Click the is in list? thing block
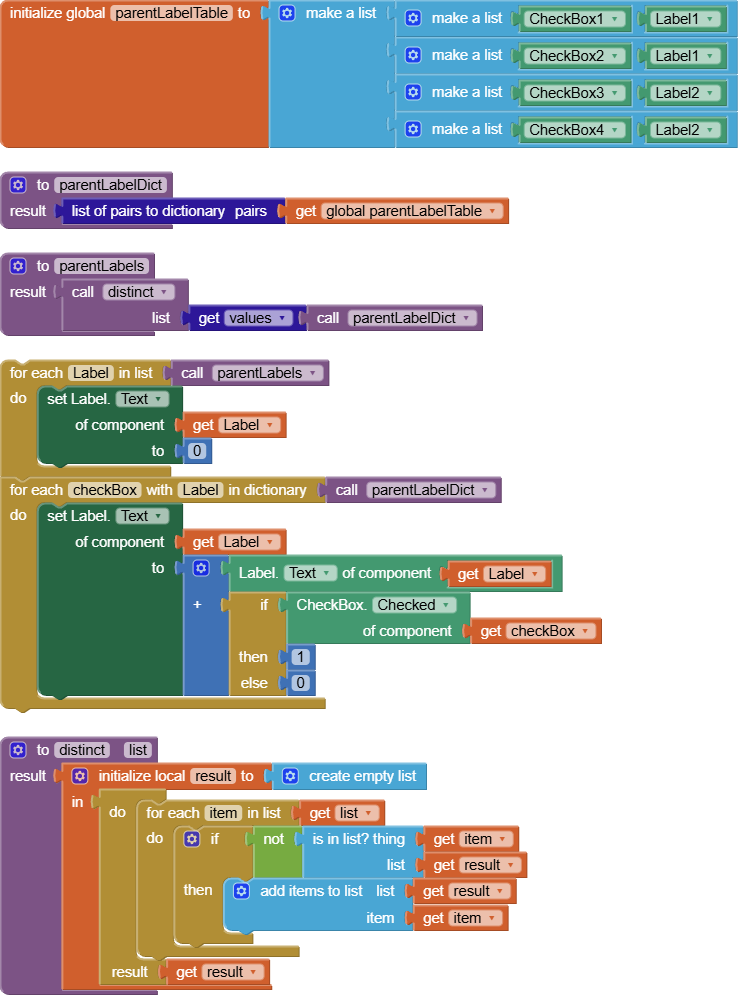Screen dimensions: 738x995 click(x=358, y=839)
